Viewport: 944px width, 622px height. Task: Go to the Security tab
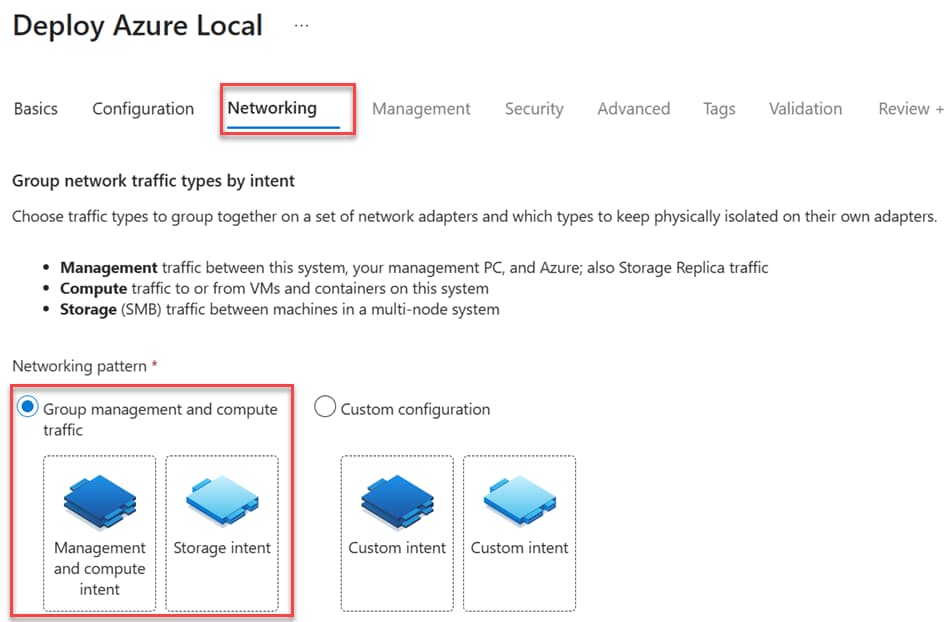534,109
